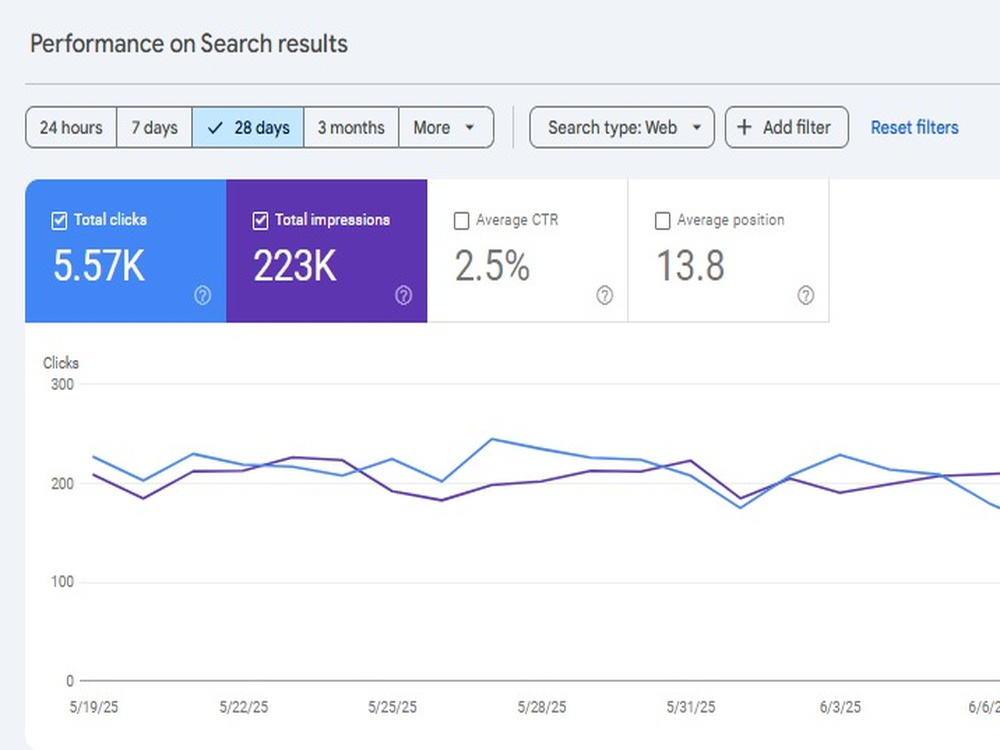This screenshot has width=1000, height=750.
Task: Click the 5/25/25 date label
Action: coord(392,707)
